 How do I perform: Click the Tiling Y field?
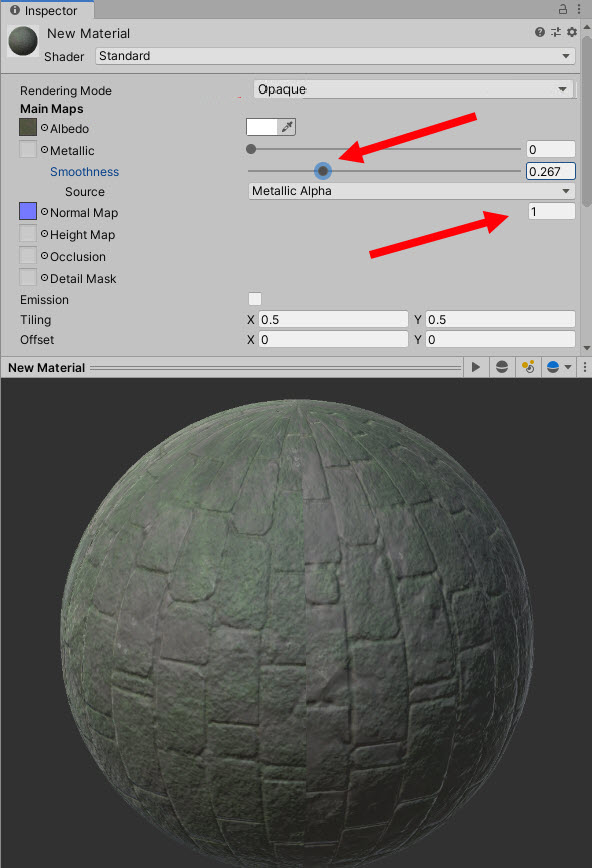click(x=500, y=319)
